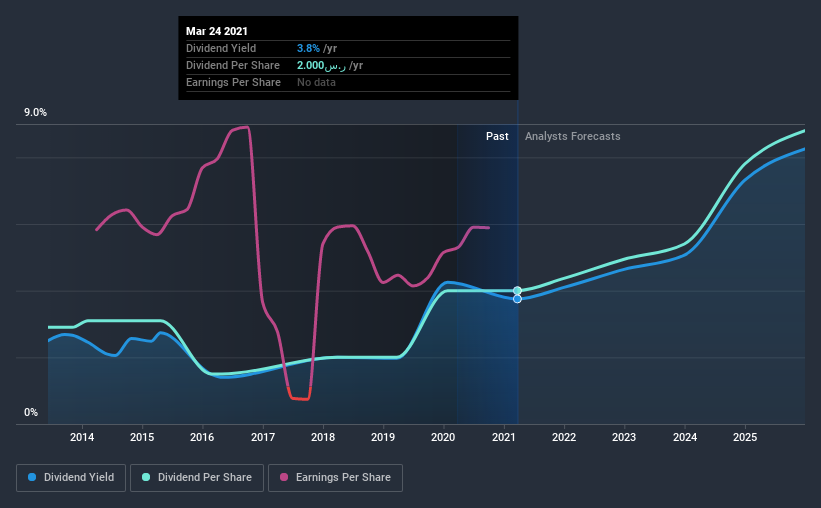Toggle the Earnings Per Share legend button
Image resolution: width=821 pixels, height=508 pixels.
[336, 478]
